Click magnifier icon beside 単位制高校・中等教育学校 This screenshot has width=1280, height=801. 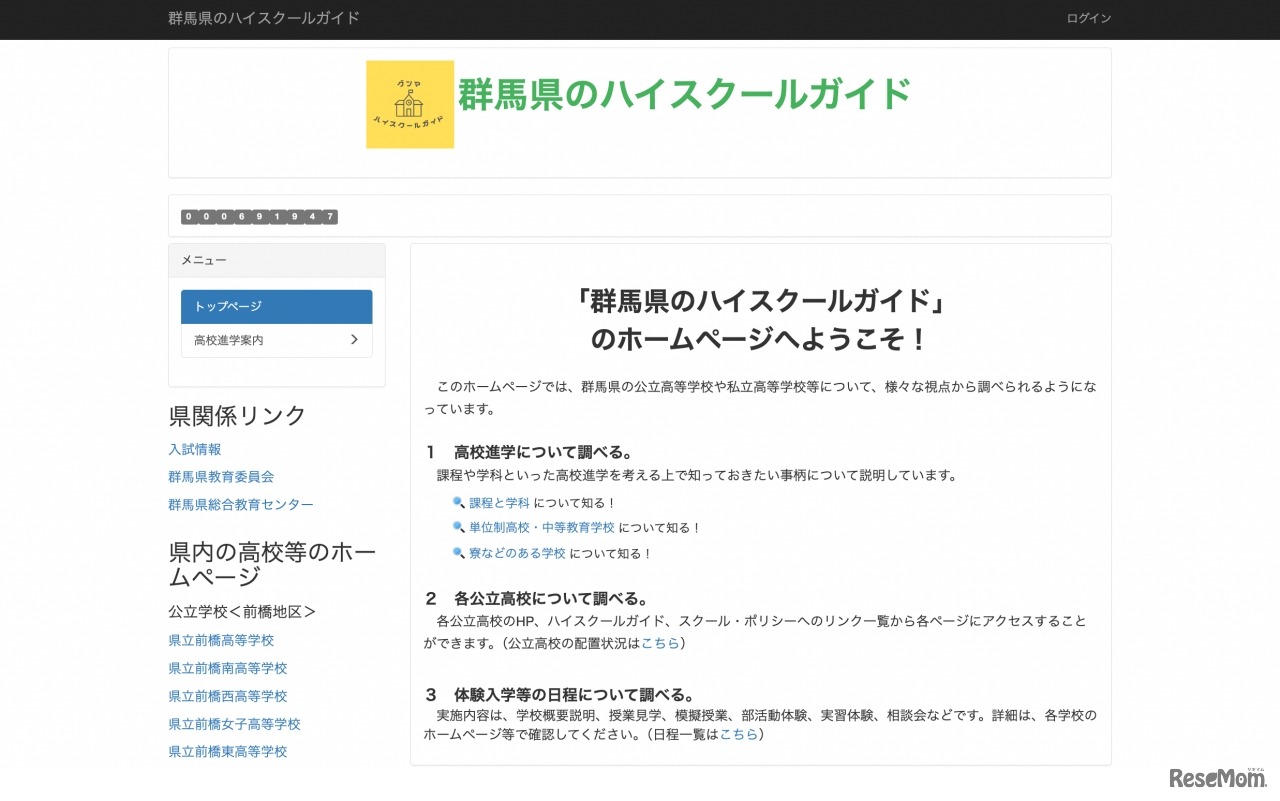459,528
